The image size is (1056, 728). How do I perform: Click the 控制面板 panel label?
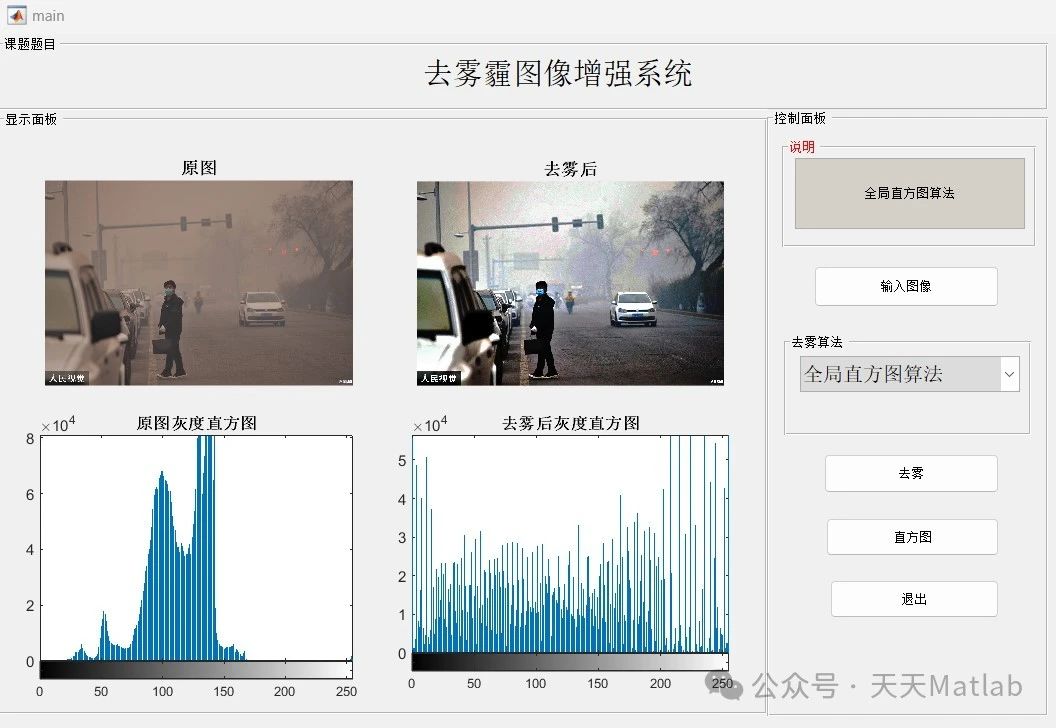[x=799, y=119]
